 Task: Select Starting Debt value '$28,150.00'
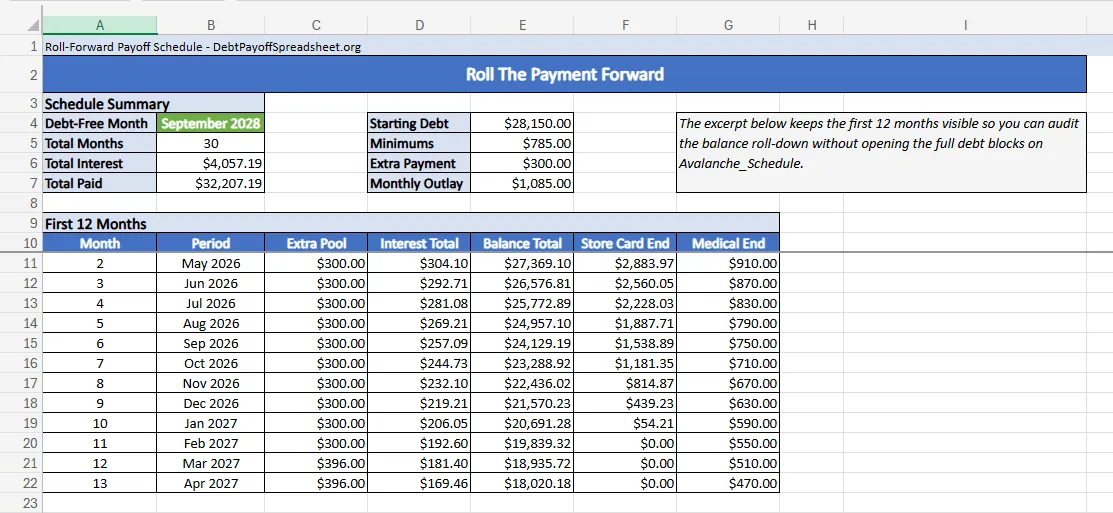tap(522, 123)
